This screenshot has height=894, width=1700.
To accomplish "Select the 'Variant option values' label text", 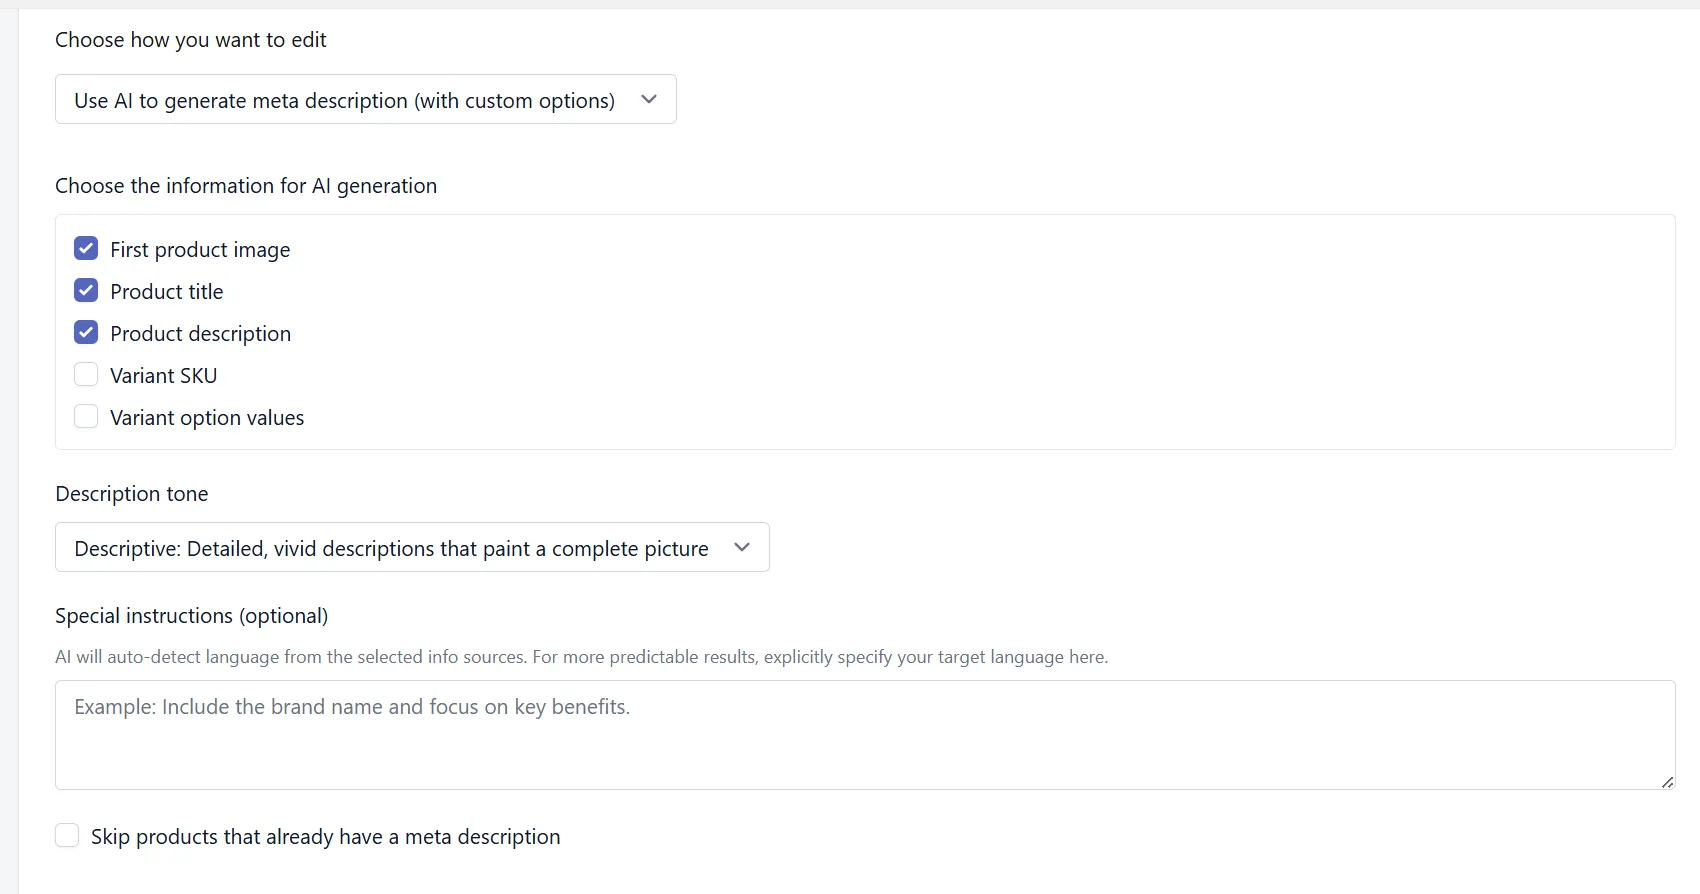I will pos(207,417).
